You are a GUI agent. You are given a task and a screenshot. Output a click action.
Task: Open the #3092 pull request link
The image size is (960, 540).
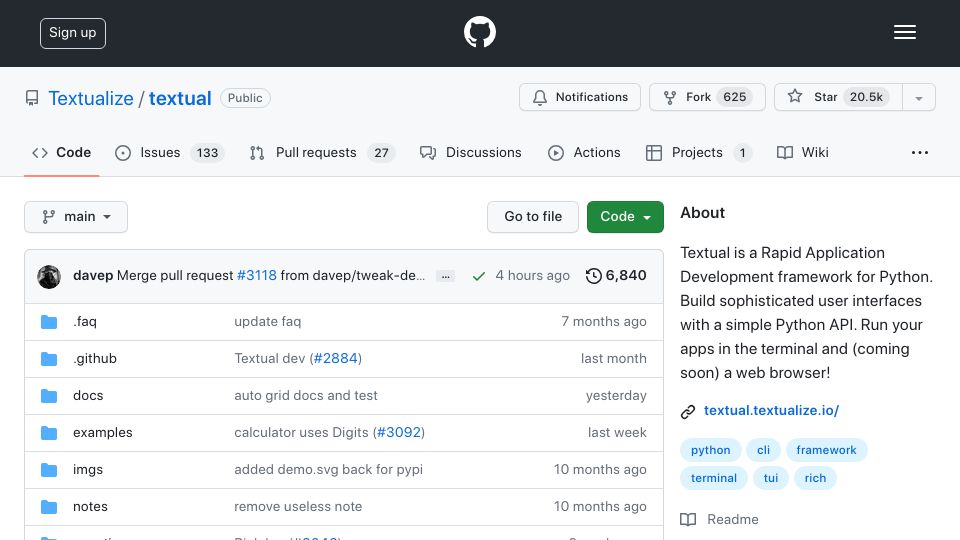[399, 432]
